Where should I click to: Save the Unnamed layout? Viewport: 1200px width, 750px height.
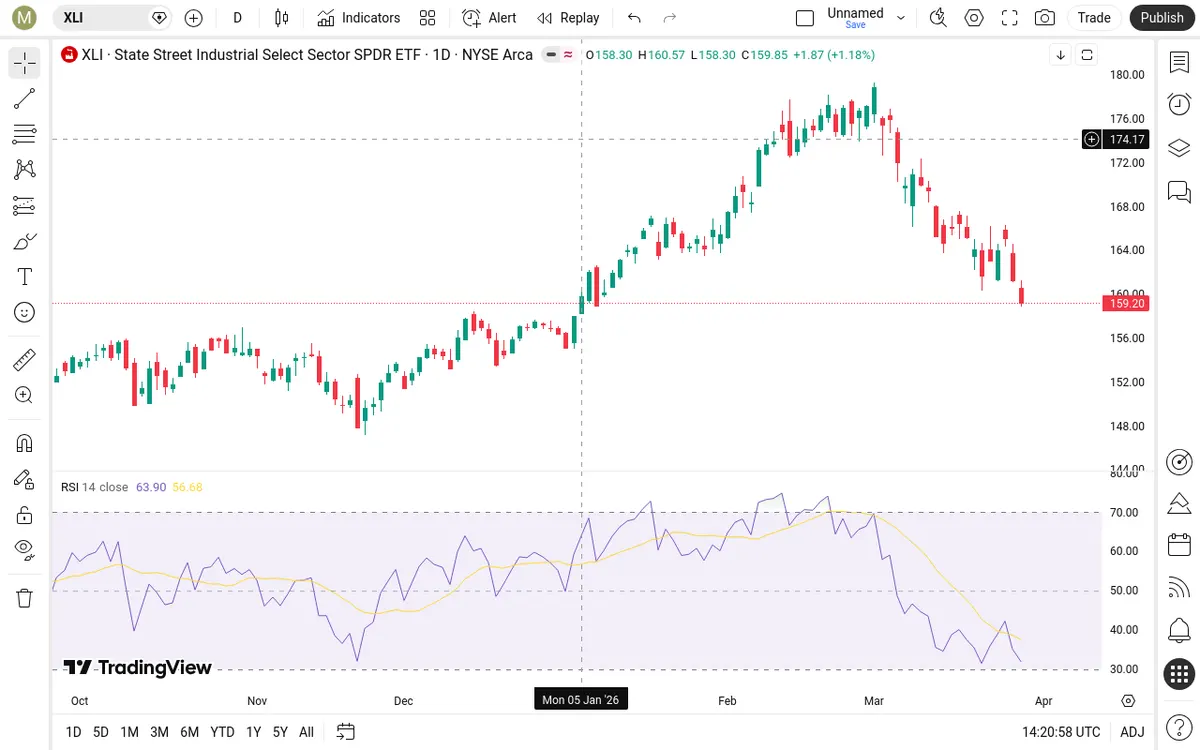tap(855, 18)
